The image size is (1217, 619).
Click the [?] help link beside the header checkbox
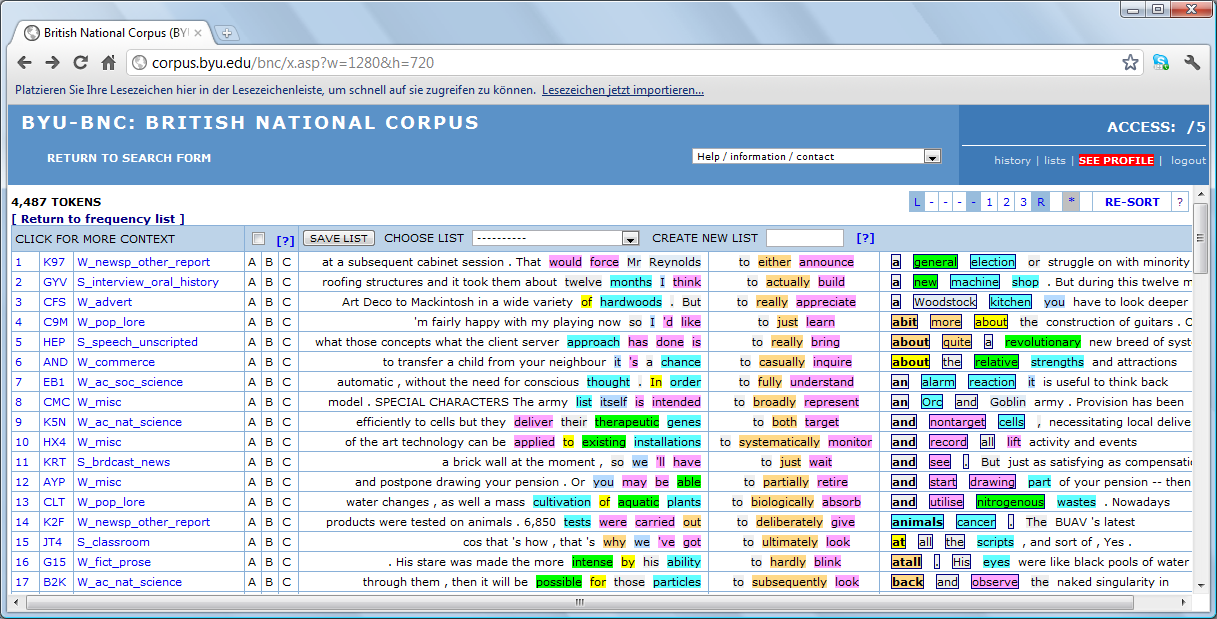point(285,240)
